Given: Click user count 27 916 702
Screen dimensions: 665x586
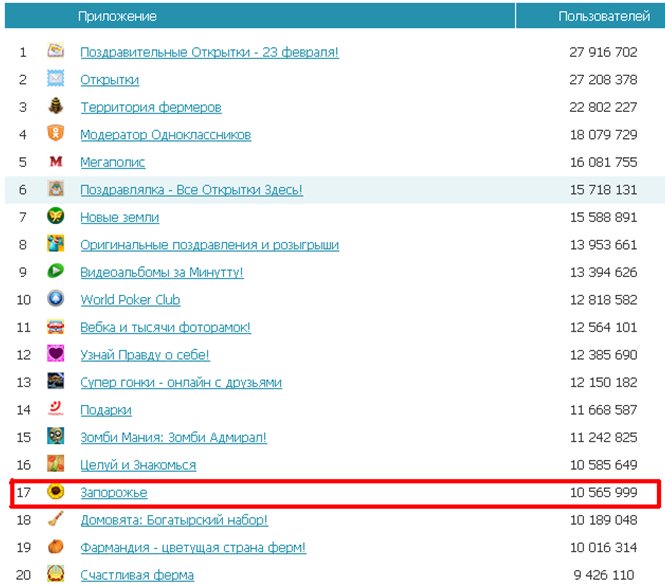Looking at the screenshot, I should (x=603, y=52).
